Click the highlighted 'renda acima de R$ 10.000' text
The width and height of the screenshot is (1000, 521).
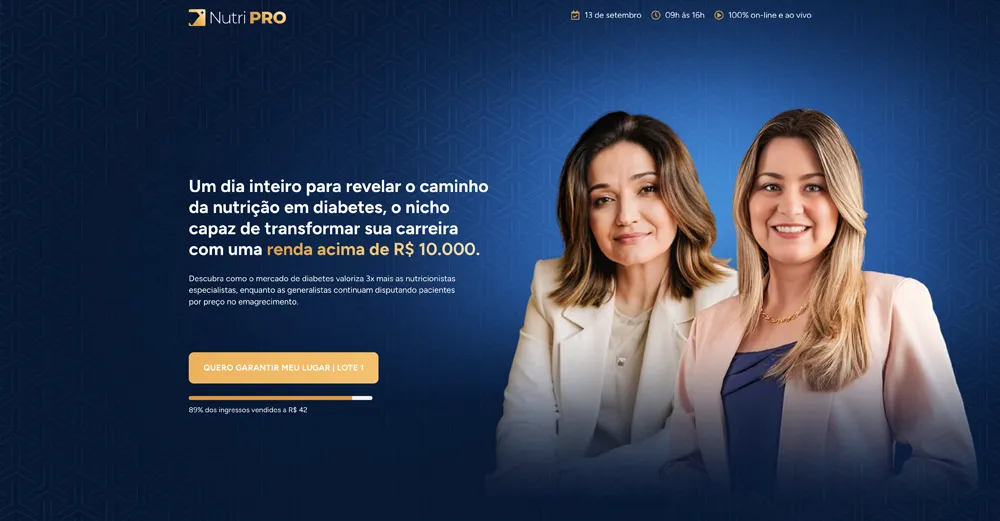[x=371, y=249]
